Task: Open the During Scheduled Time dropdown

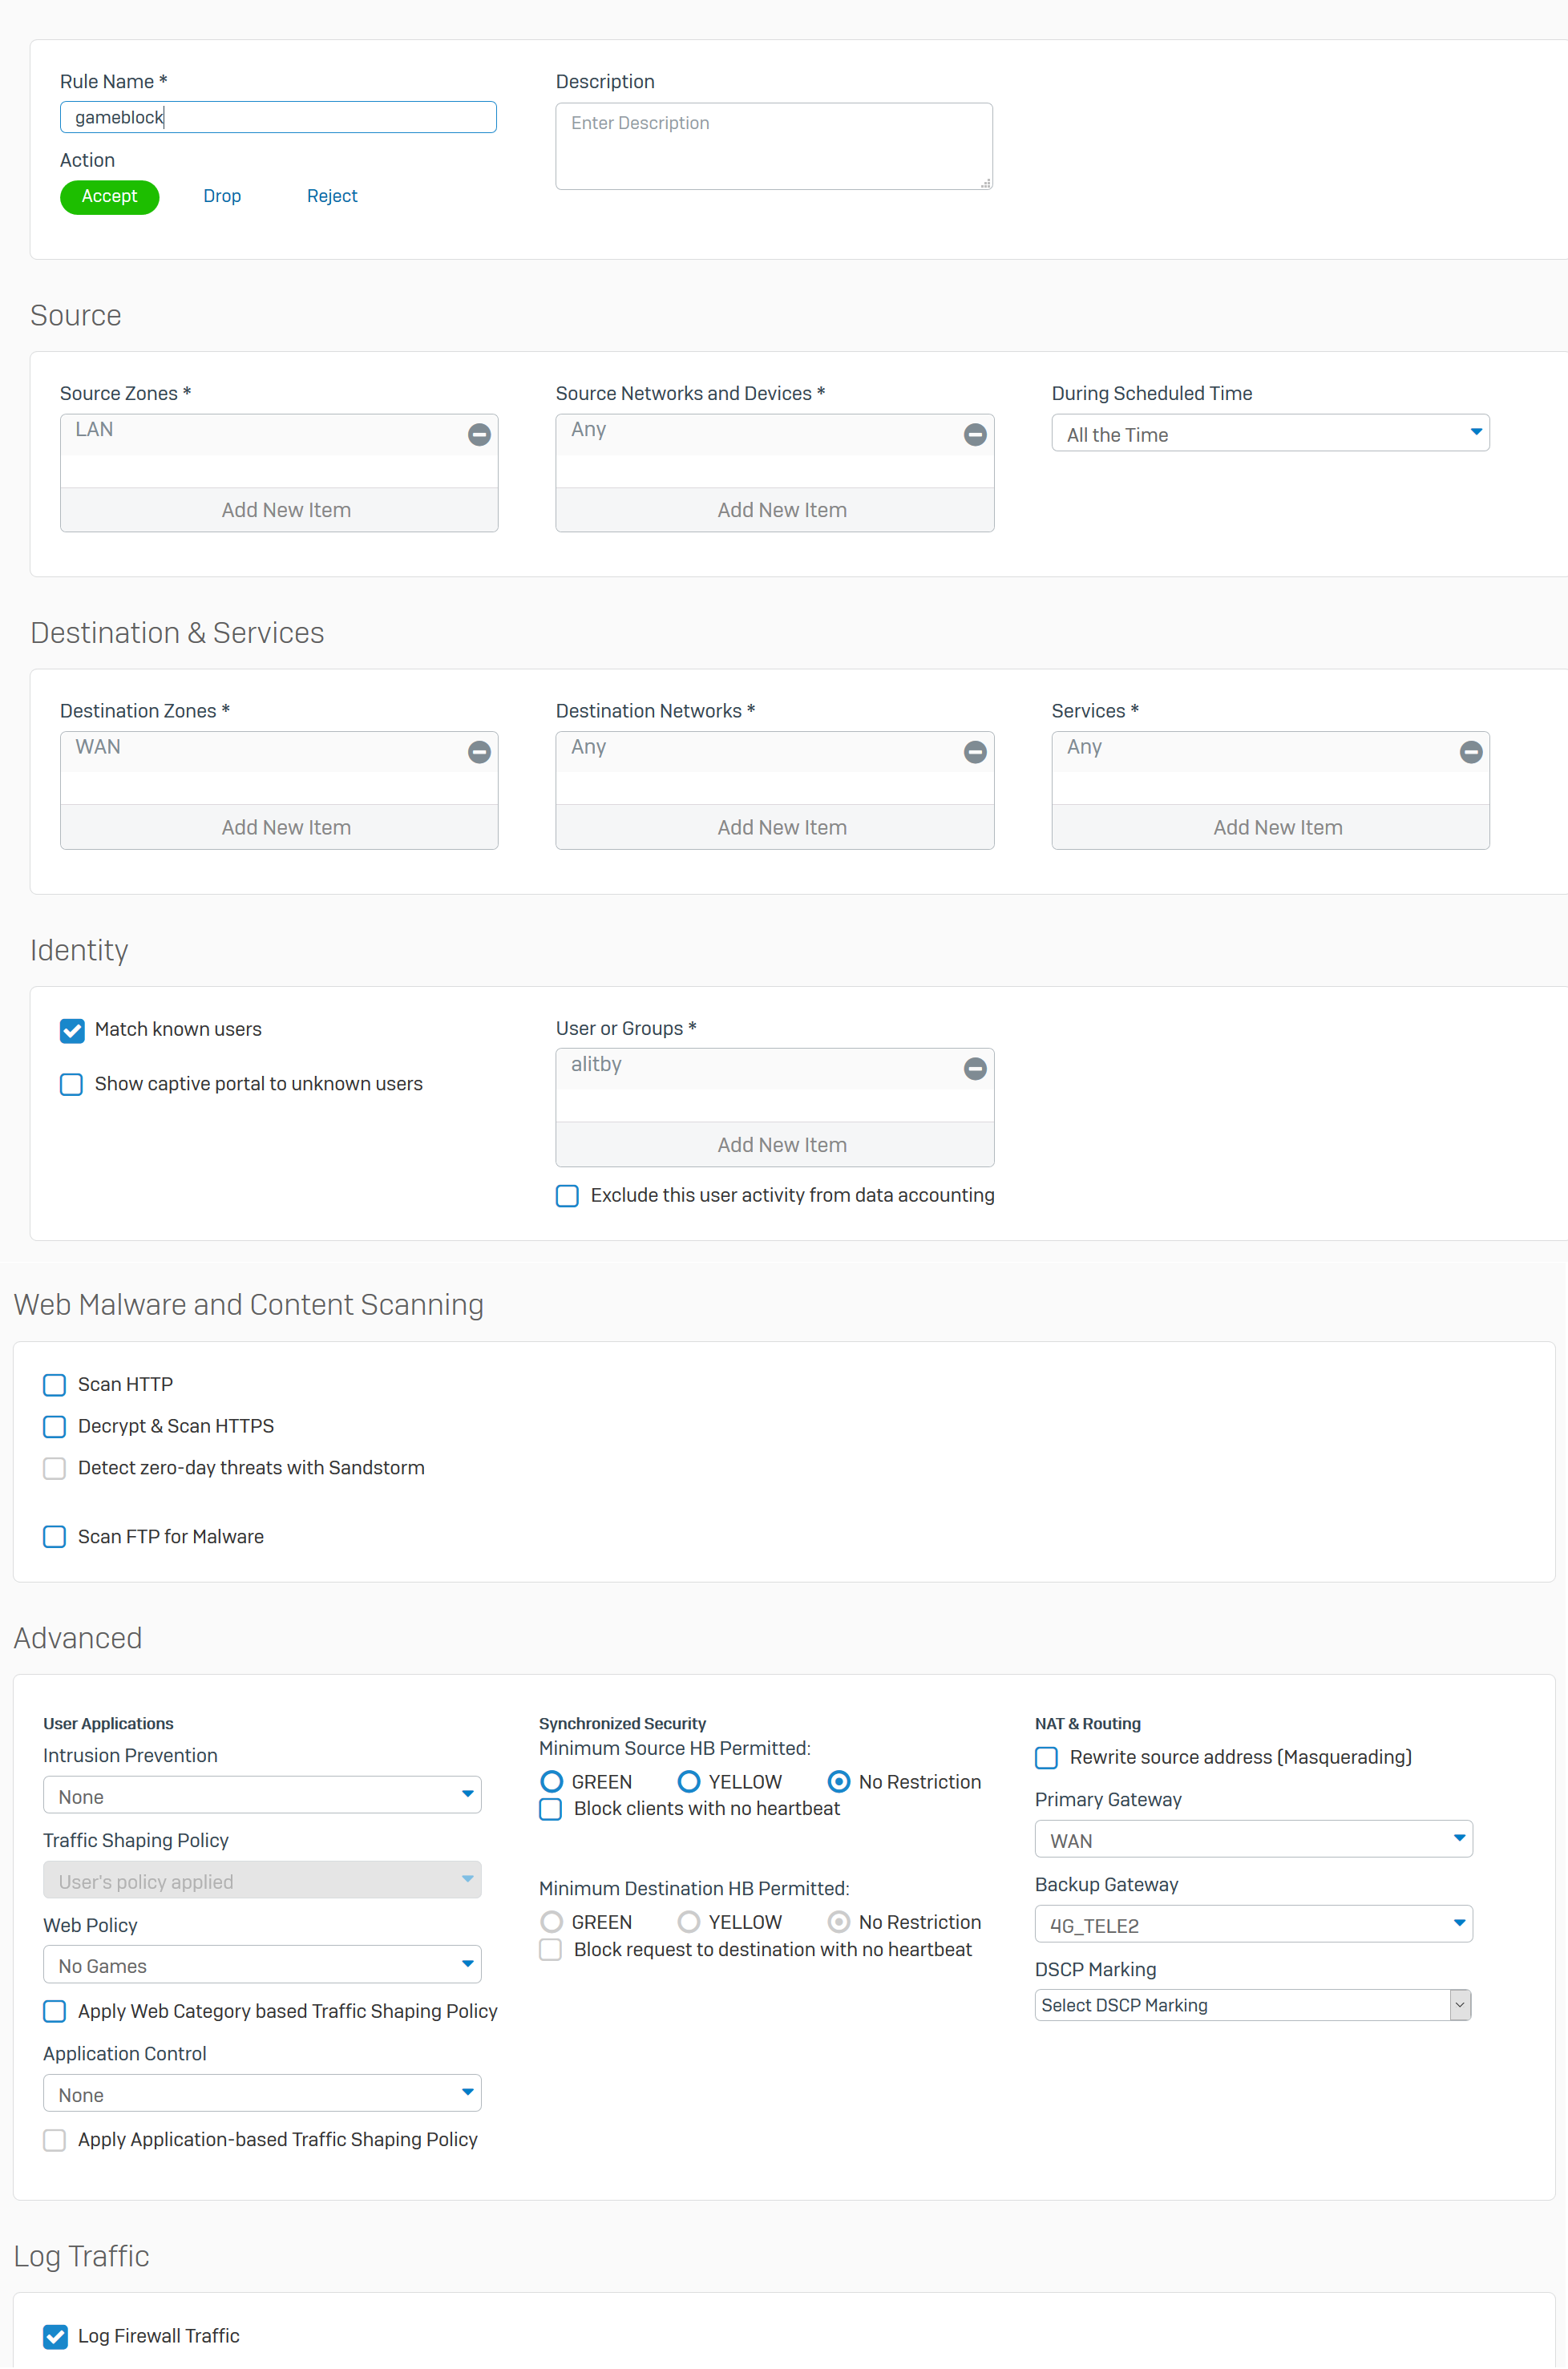Action: [1270, 433]
